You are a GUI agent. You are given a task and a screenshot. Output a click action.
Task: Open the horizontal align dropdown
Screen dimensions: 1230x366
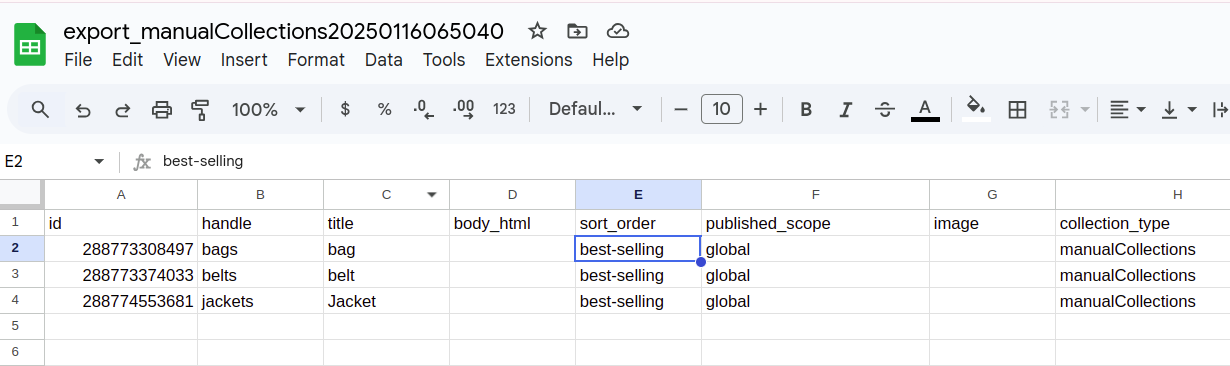(1128, 109)
